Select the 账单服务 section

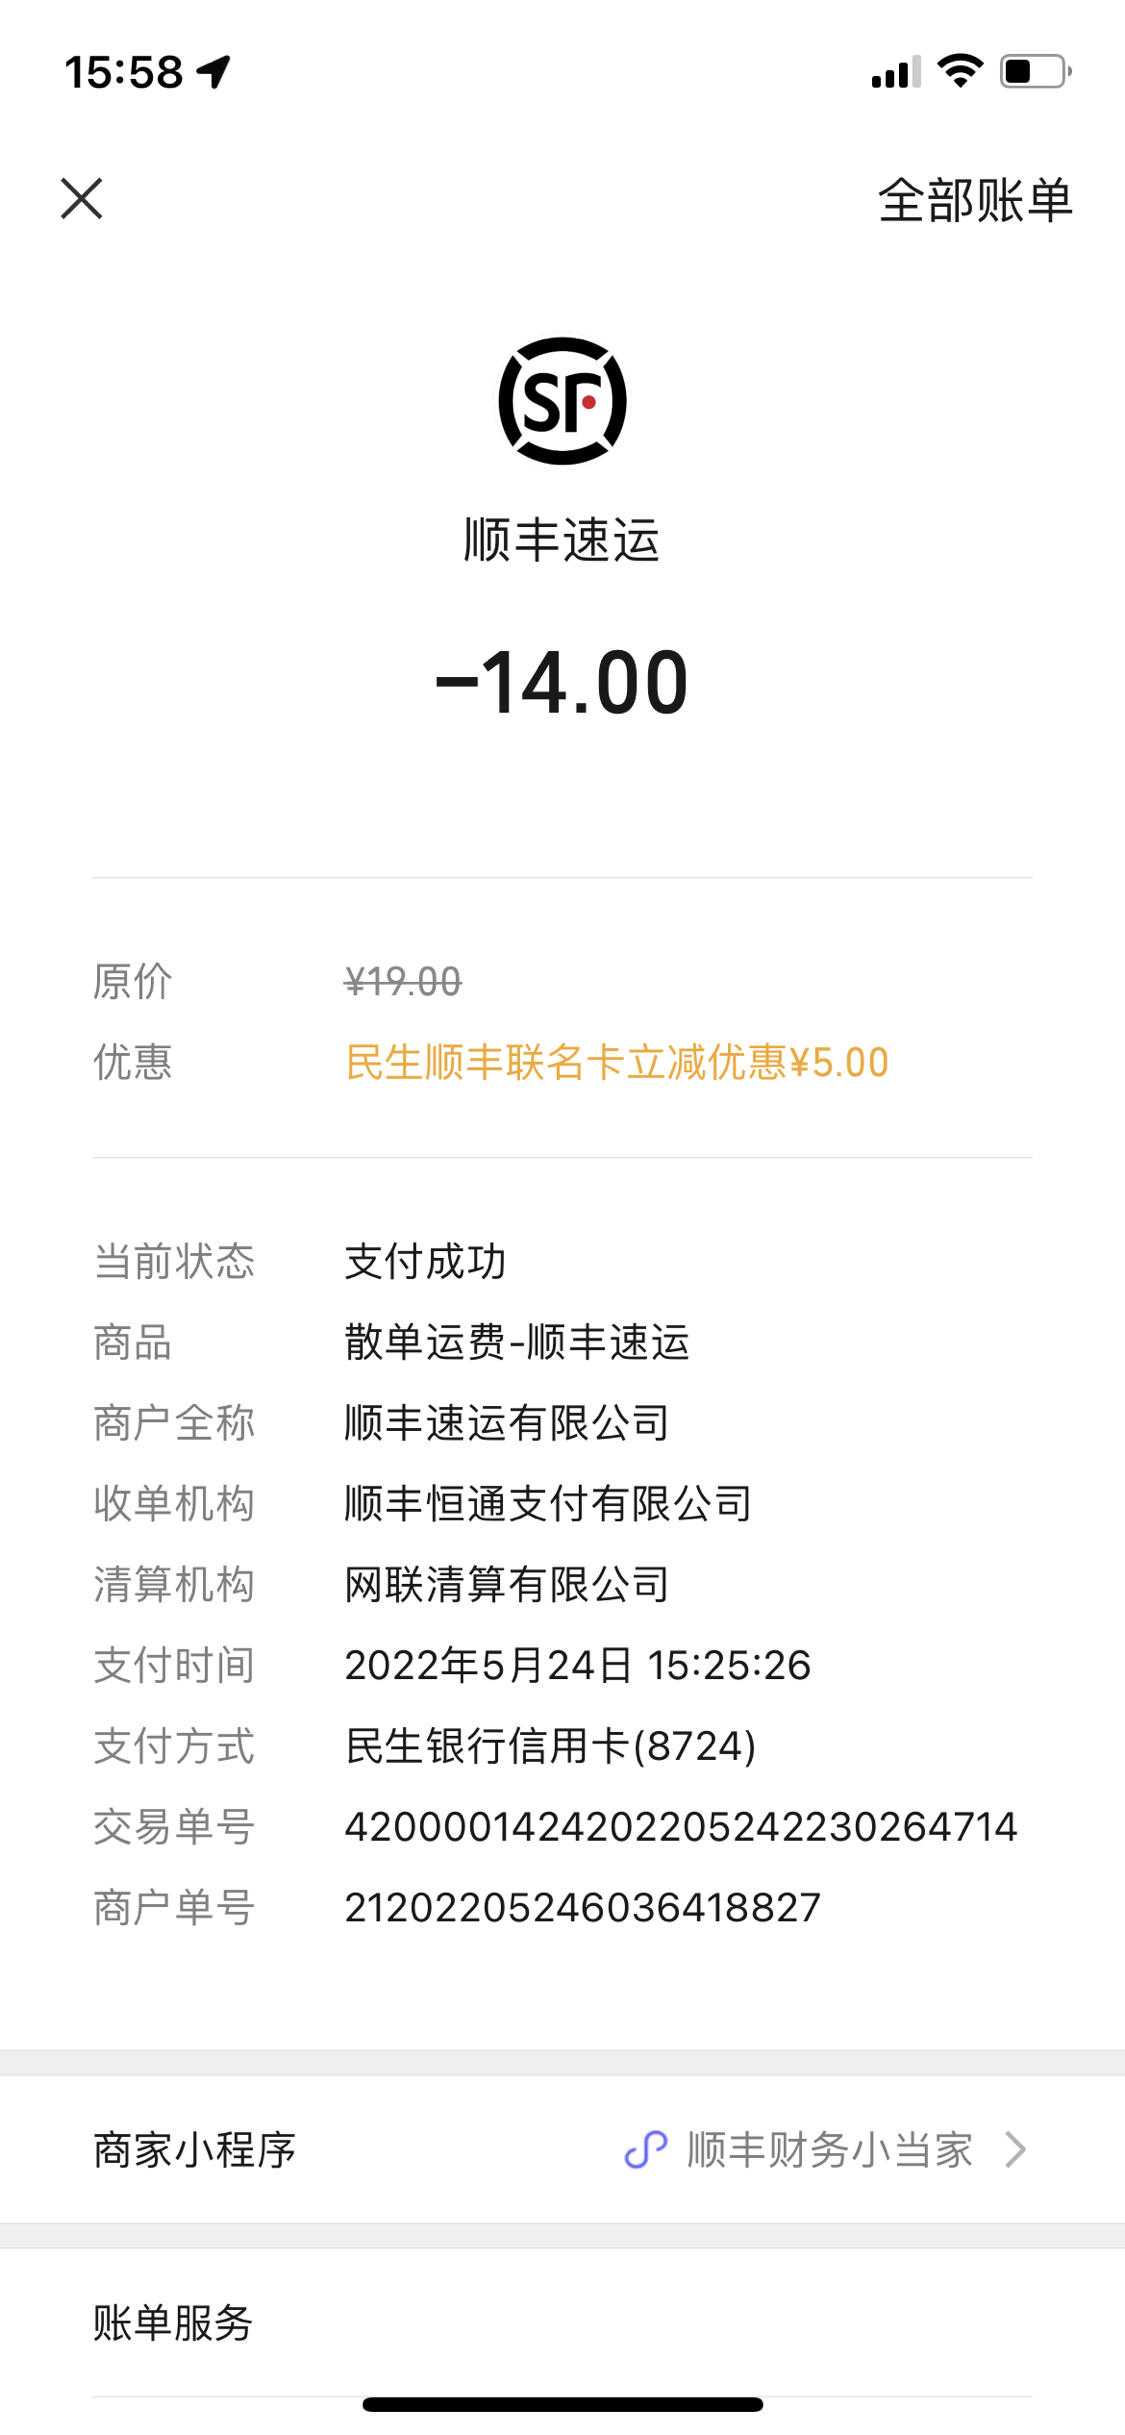(x=173, y=2322)
